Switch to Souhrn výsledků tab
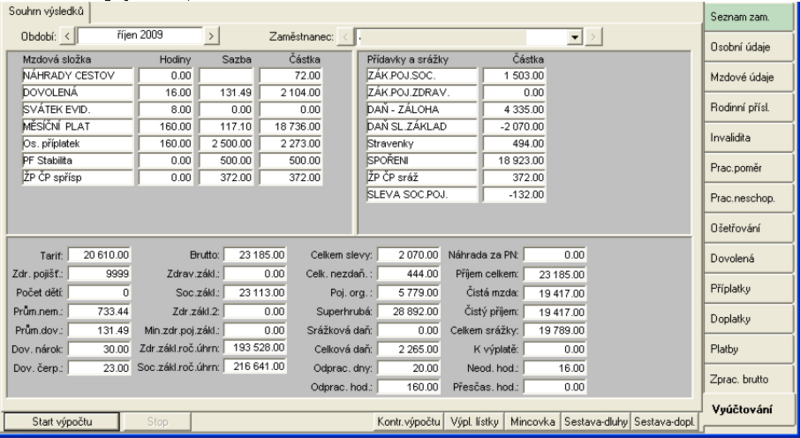The height and width of the screenshot is (438, 800). 46,12
